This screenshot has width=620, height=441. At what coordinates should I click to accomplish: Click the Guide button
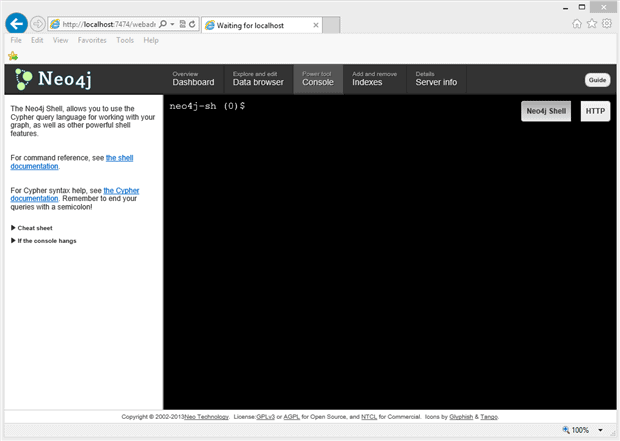[x=597, y=80]
